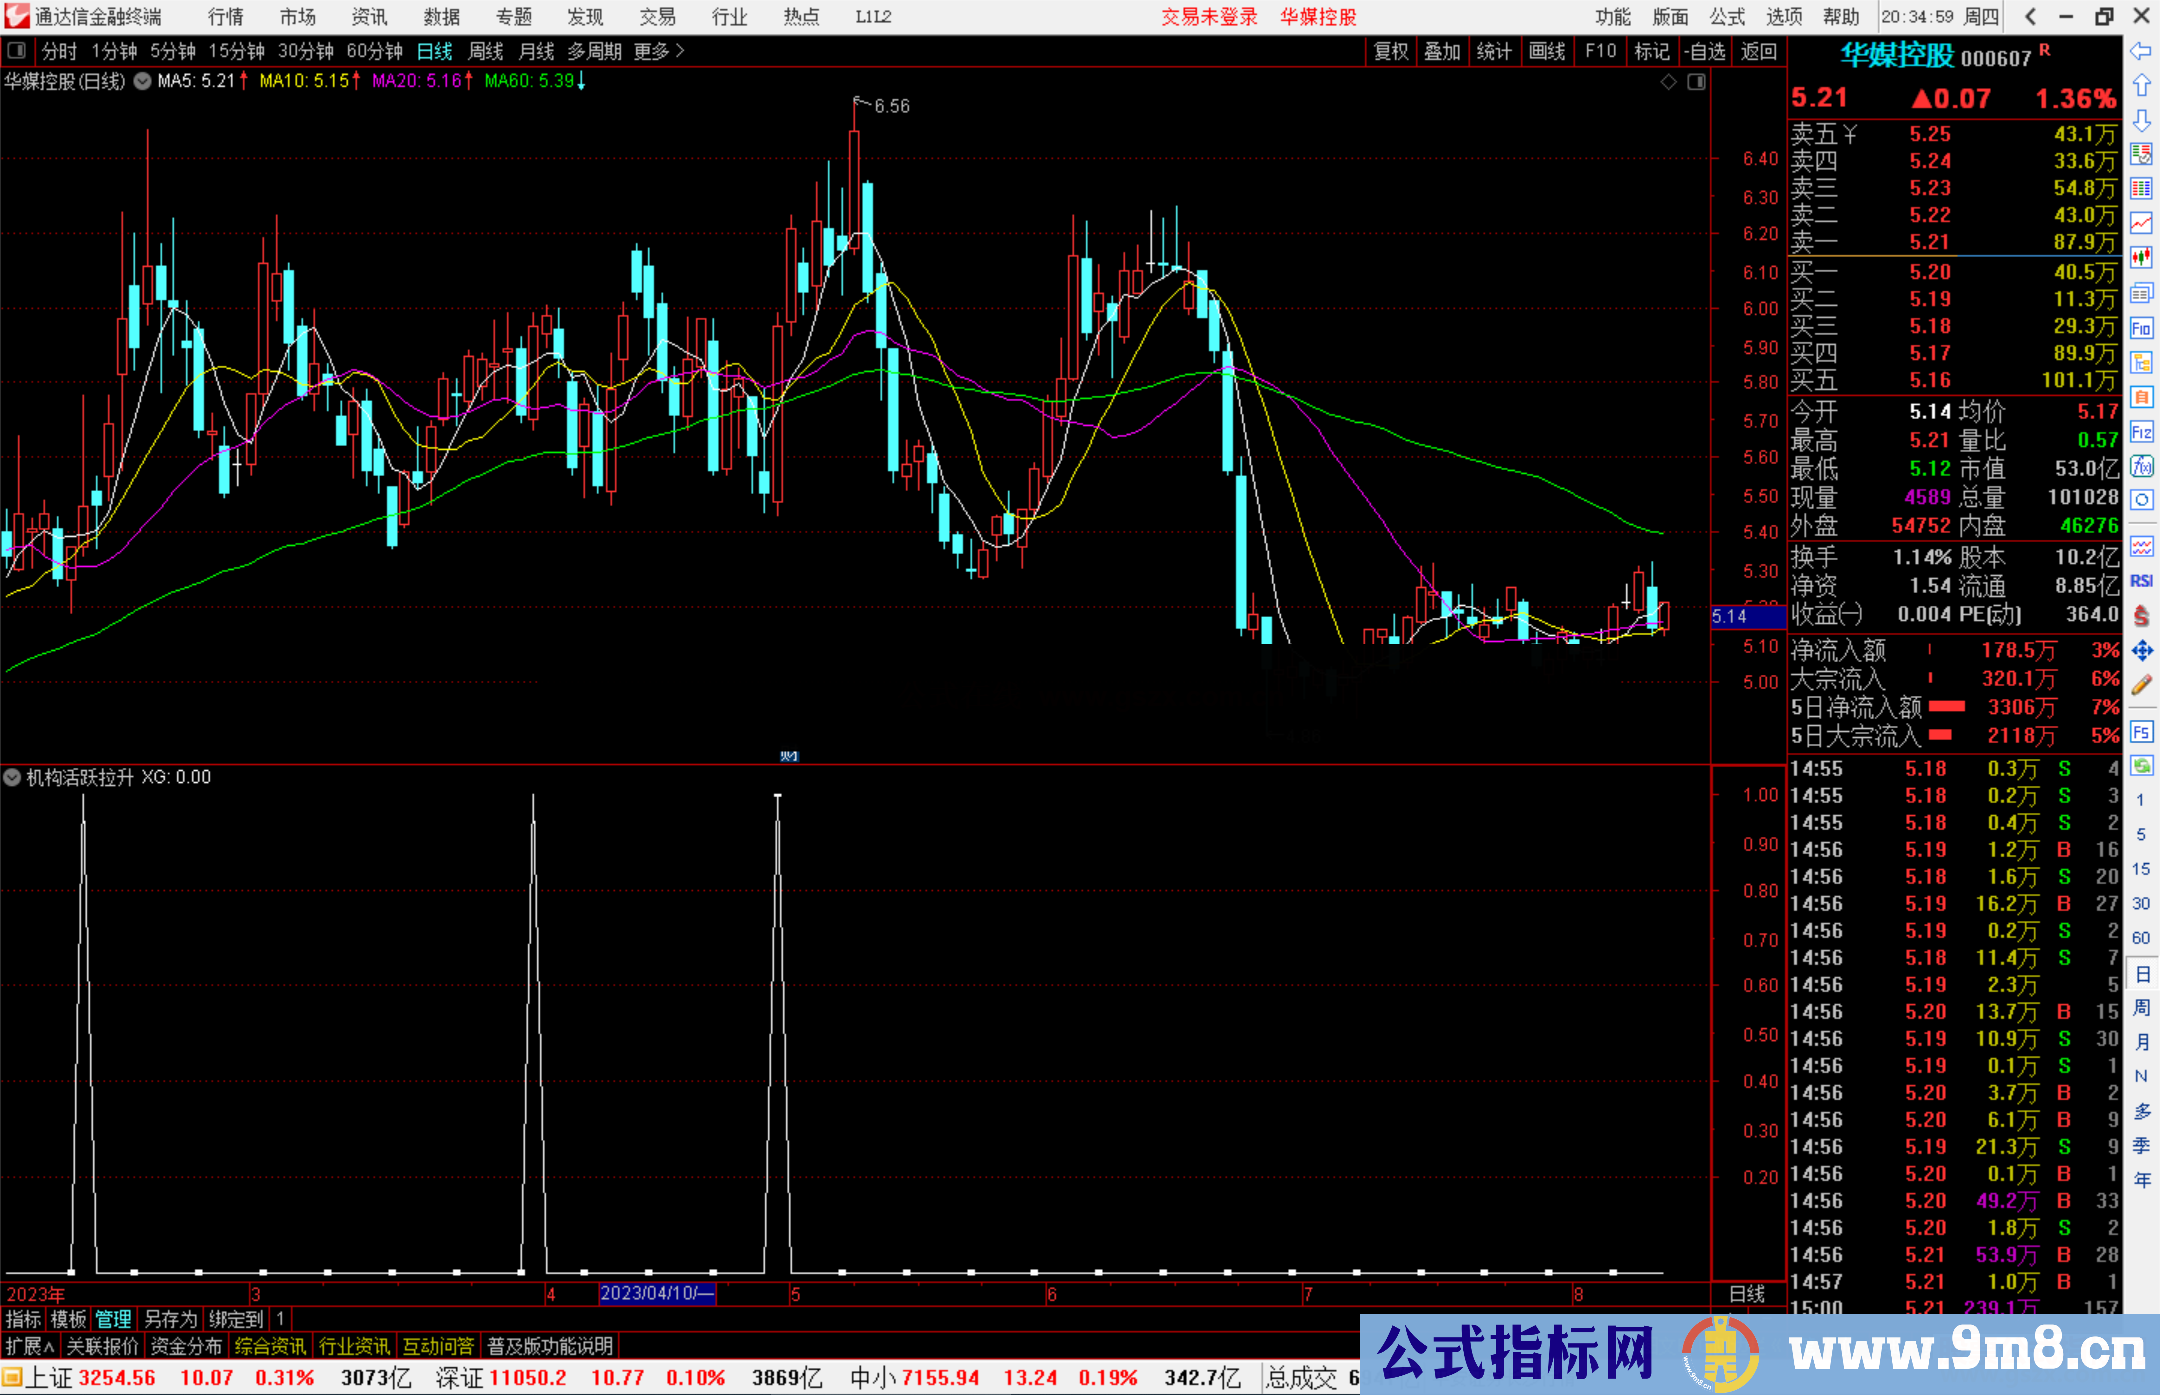Toggle the chart panel layout icon top-right
Screen dimensions: 2160x1395
[1696, 82]
